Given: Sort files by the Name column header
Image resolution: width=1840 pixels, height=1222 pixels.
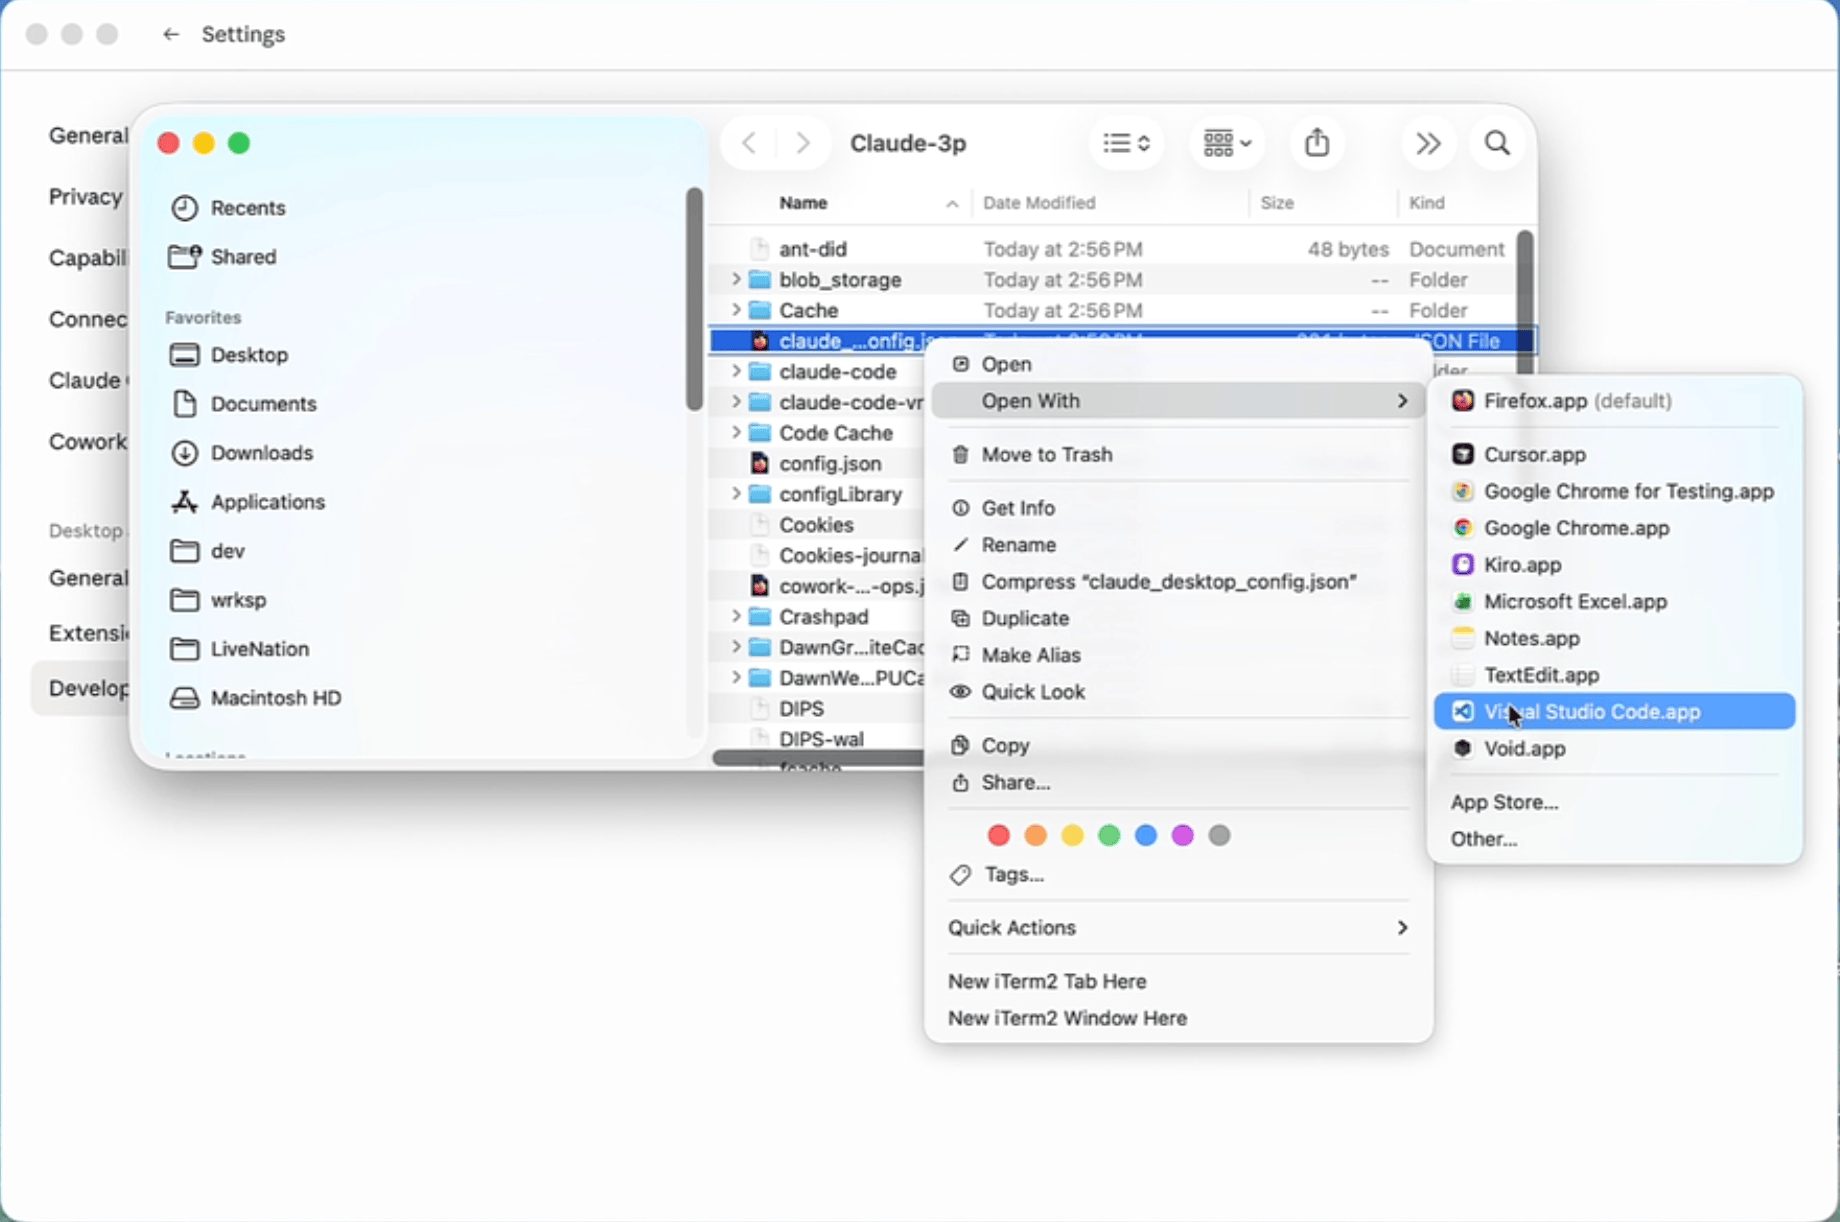Looking at the screenshot, I should [x=803, y=203].
